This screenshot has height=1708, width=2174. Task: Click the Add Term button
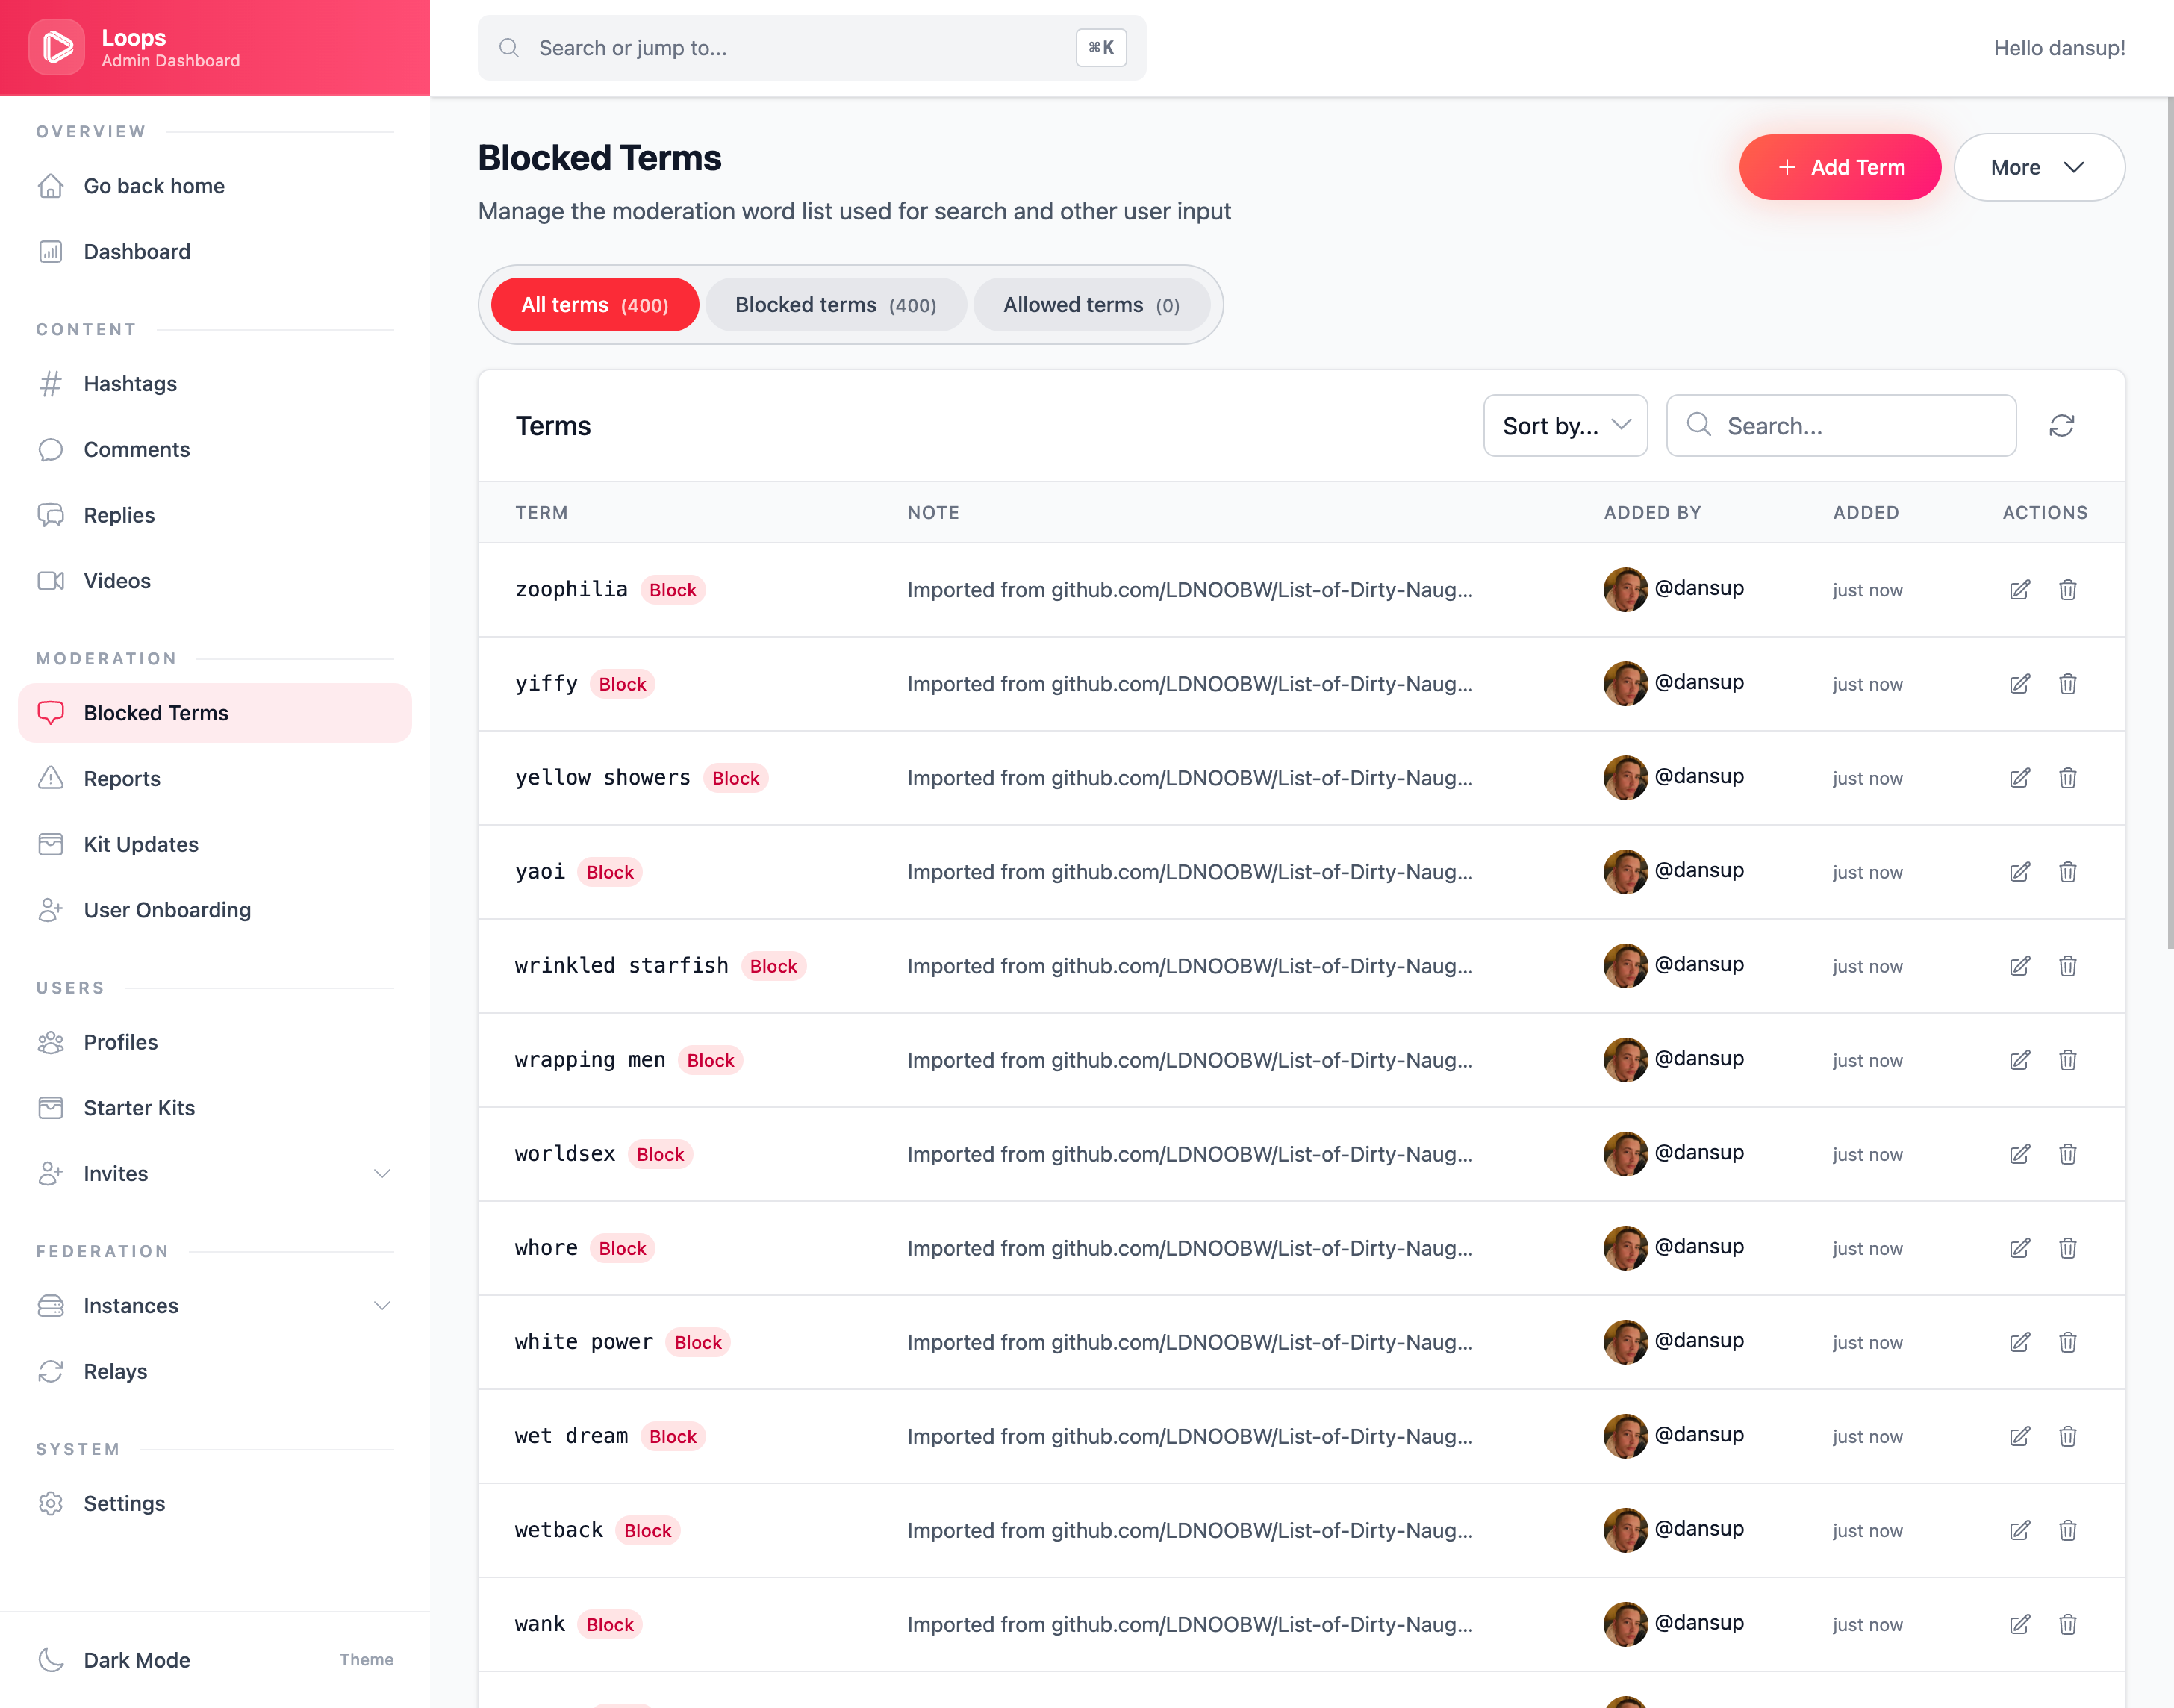point(1840,167)
